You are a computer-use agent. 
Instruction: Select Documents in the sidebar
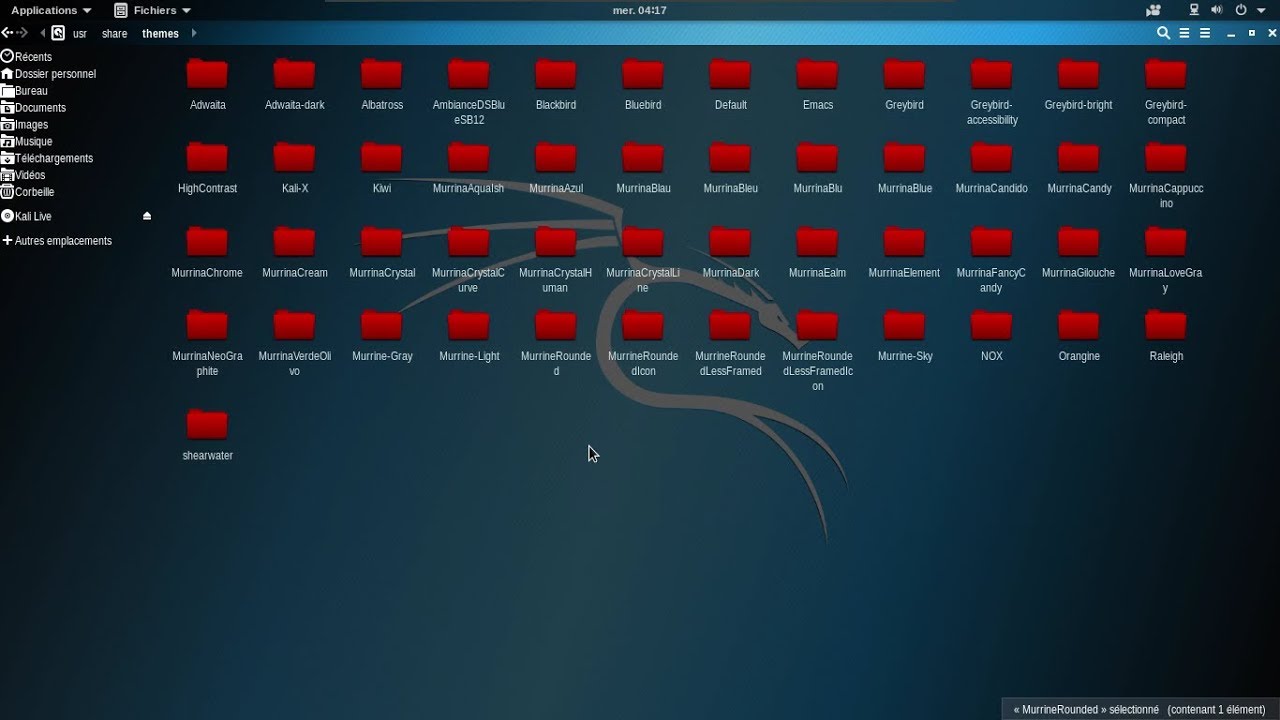click(x=39, y=107)
